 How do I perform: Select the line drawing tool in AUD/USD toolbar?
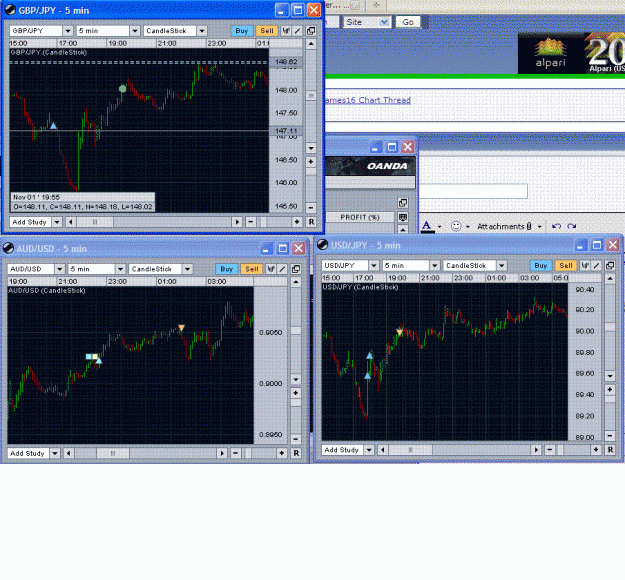[282, 269]
